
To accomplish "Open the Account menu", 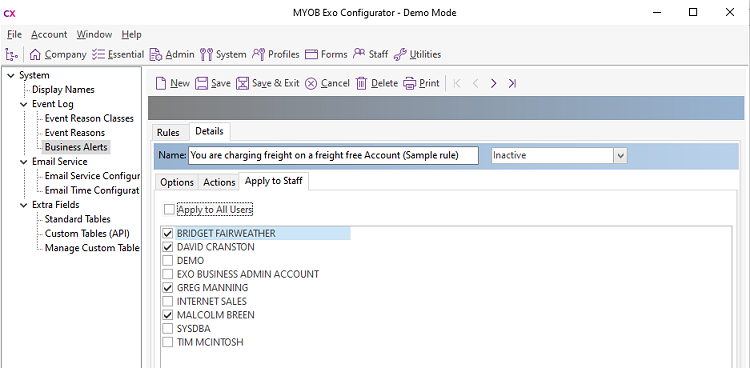I will (x=49, y=34).
